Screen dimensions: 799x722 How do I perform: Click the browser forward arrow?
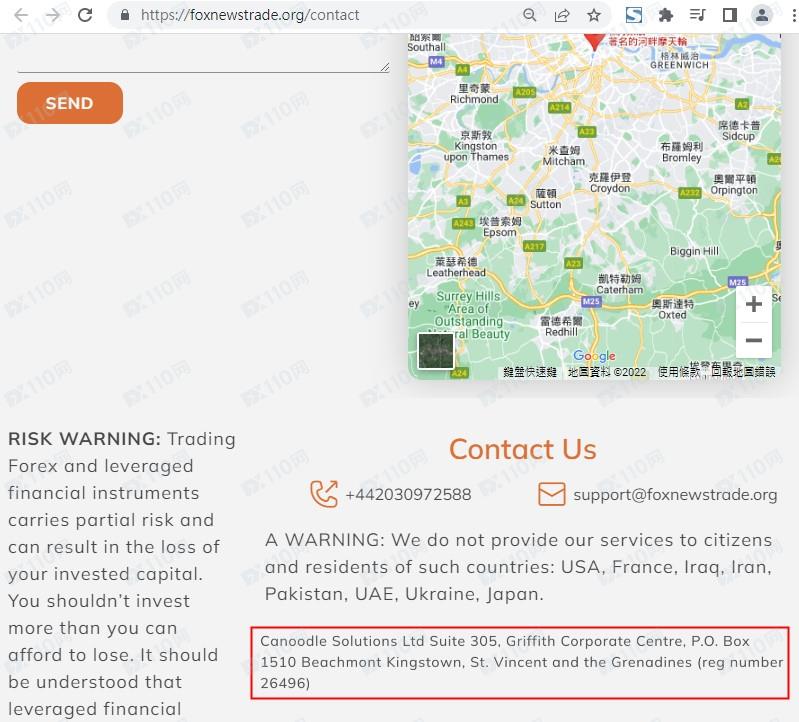(x=52, y=15)
